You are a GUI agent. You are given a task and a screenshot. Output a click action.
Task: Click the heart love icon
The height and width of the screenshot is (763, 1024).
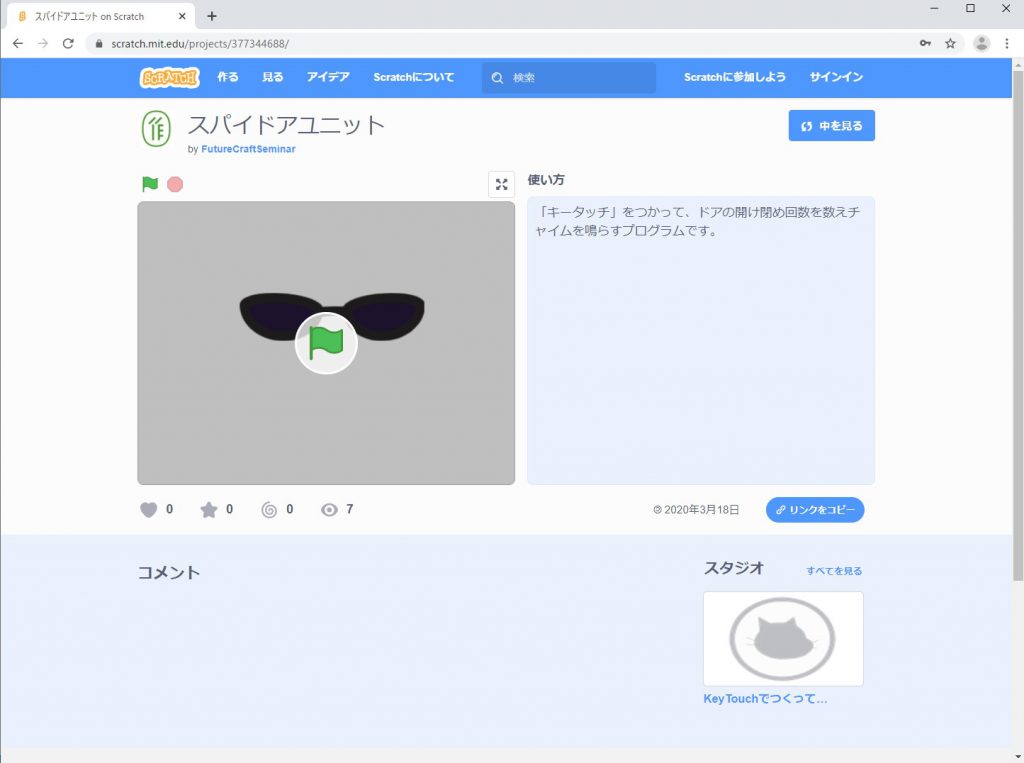click(x=149, y=510)
